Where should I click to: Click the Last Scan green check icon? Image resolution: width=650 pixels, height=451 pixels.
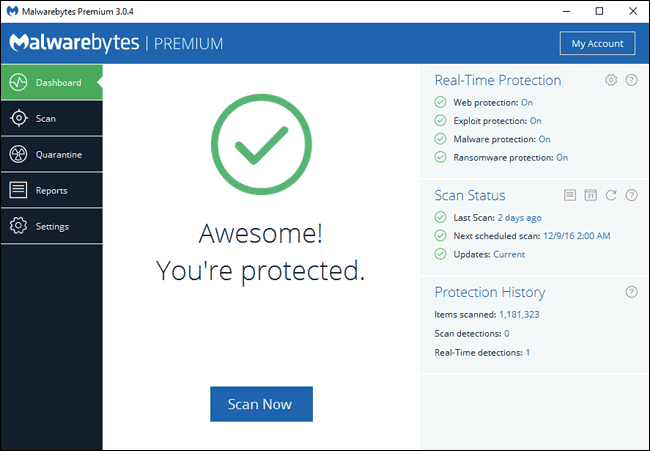click(x=440, y=217)
